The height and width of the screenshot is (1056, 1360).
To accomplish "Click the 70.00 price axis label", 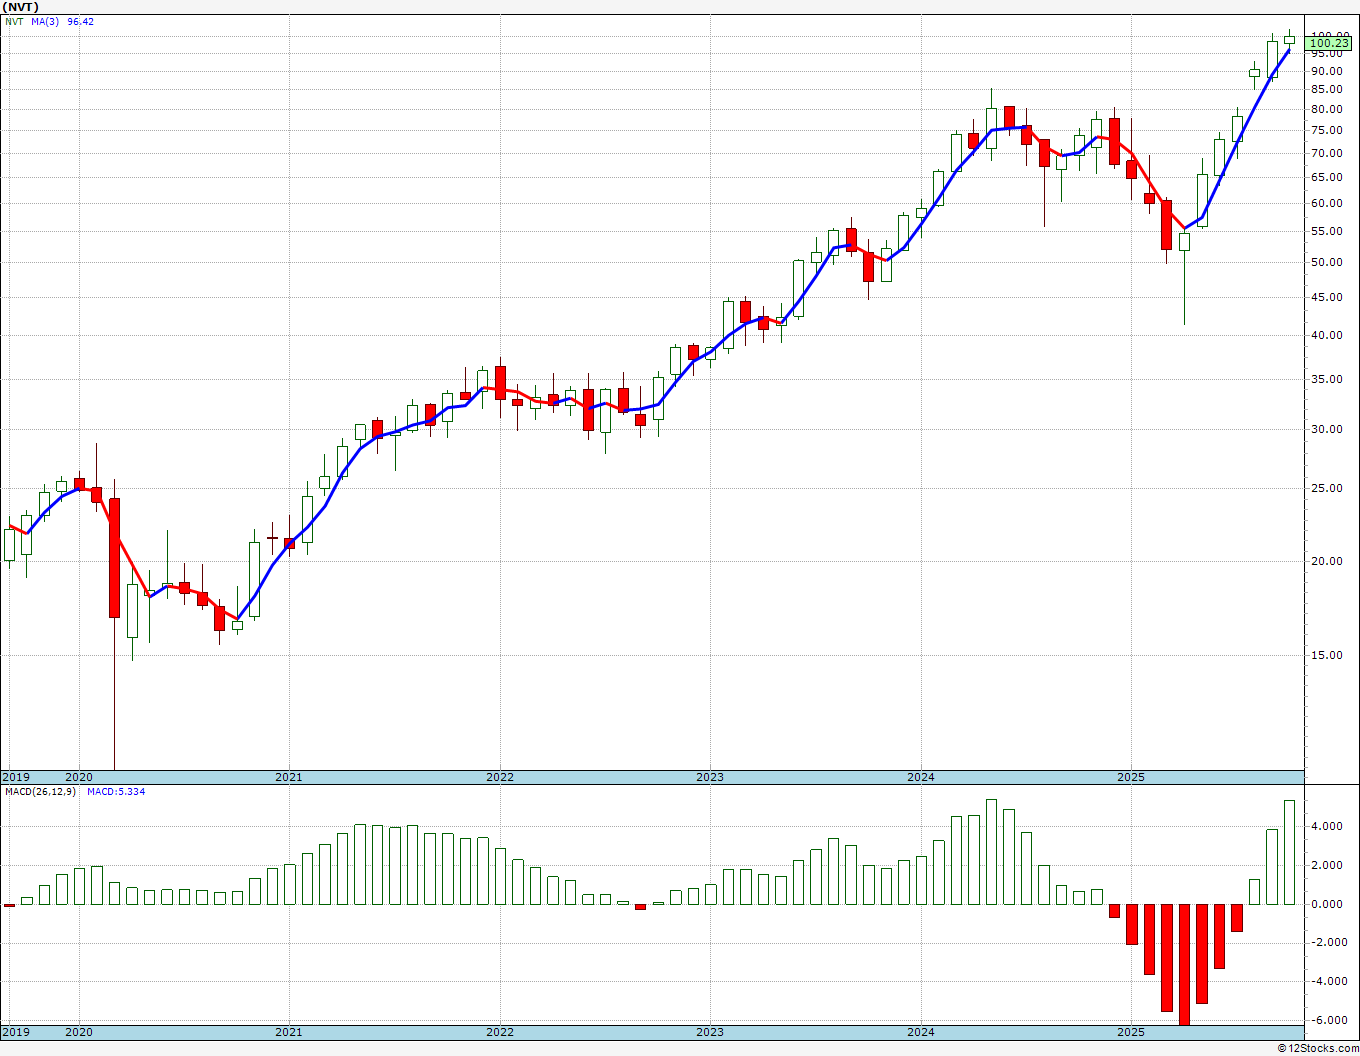I will click(x=1326, y=153).
